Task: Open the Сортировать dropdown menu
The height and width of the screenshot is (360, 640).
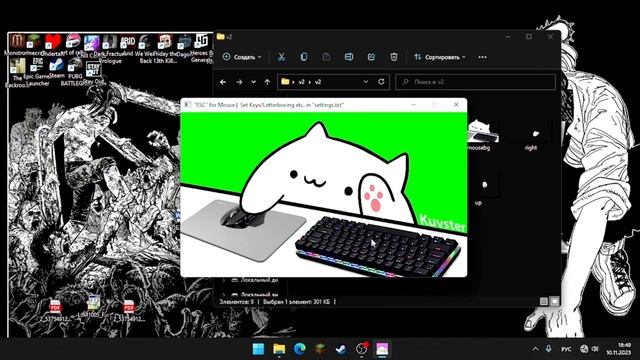Action: click(440, 57)
